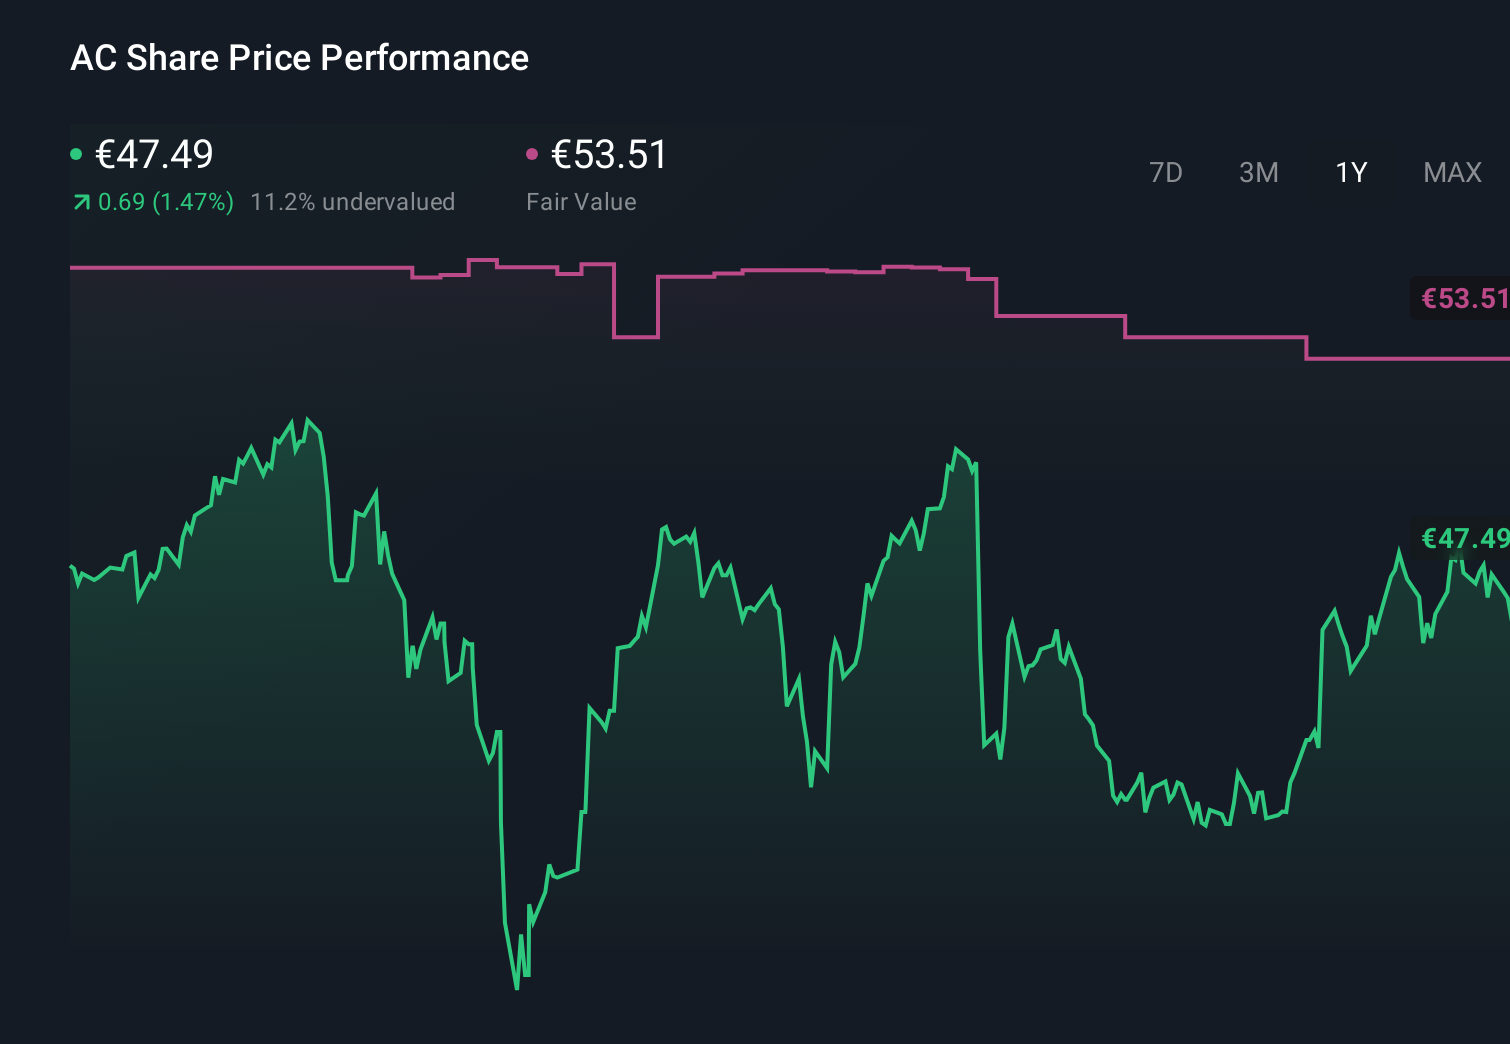The height and width of the screenshot is (1044, 1510).
Task: Click the pink Fair Value legend dot
Action: (533, 153)
